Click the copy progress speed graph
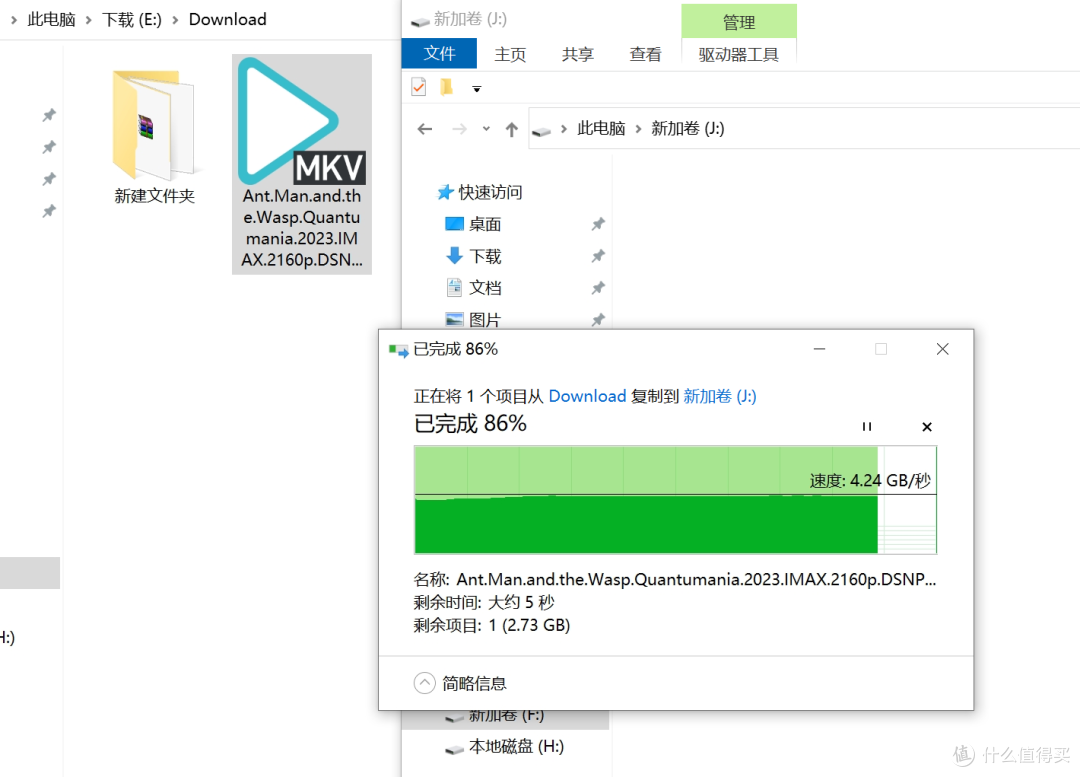The height and width of the screenshot is (777, 1080). click(675, 499)
